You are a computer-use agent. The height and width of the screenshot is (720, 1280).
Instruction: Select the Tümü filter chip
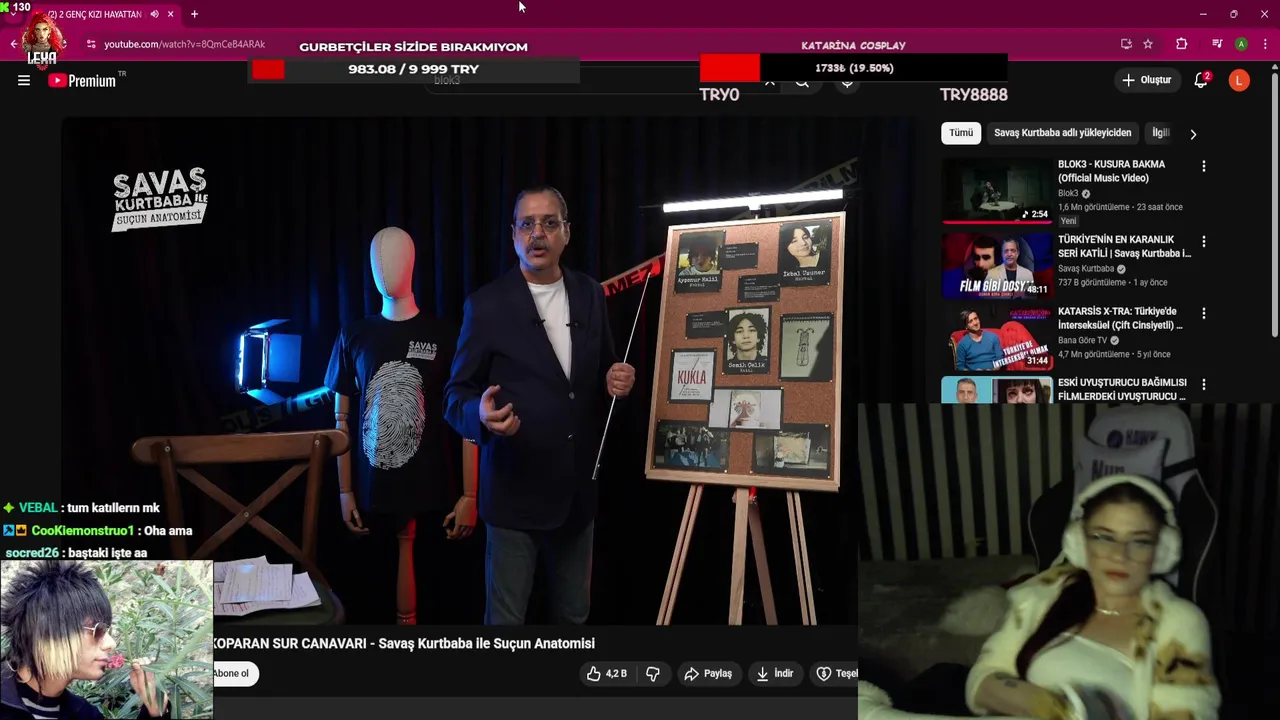(961, 133)
